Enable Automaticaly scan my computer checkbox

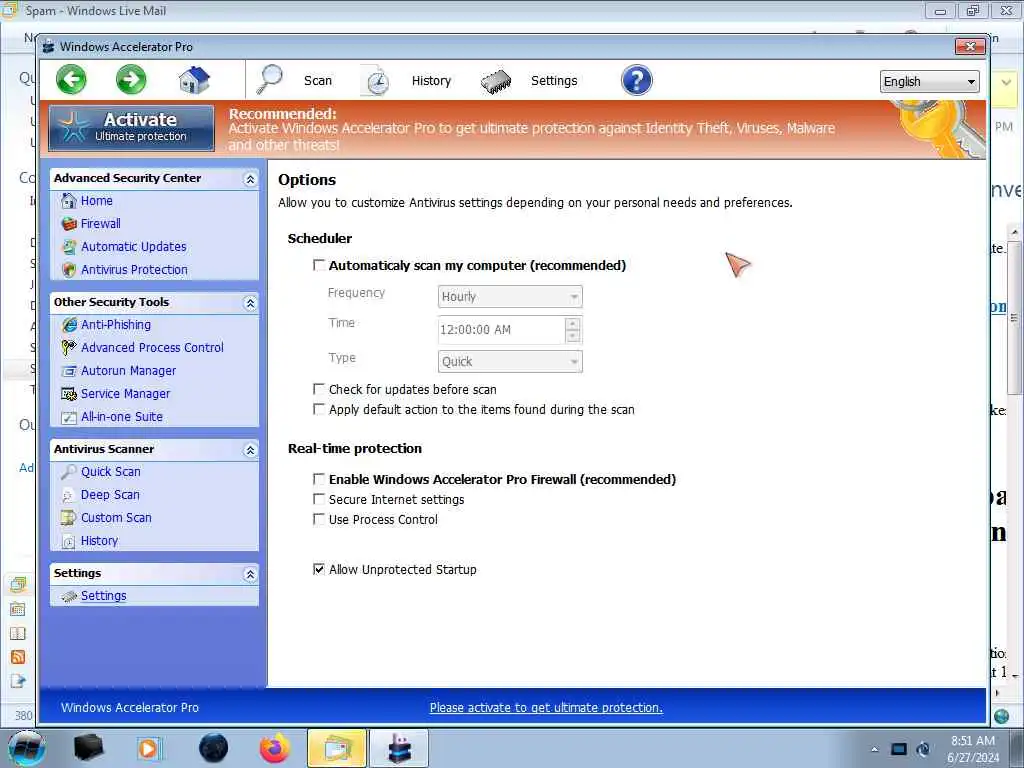pyautogui.click(x=319, y=265)
